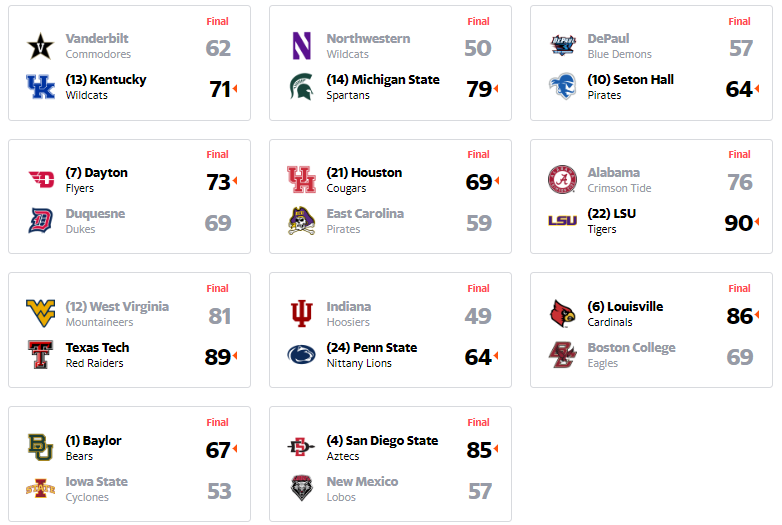Click the Vanderbilt star logo
The width and height of the screenshot is (782, 525).
coord(40,46)
